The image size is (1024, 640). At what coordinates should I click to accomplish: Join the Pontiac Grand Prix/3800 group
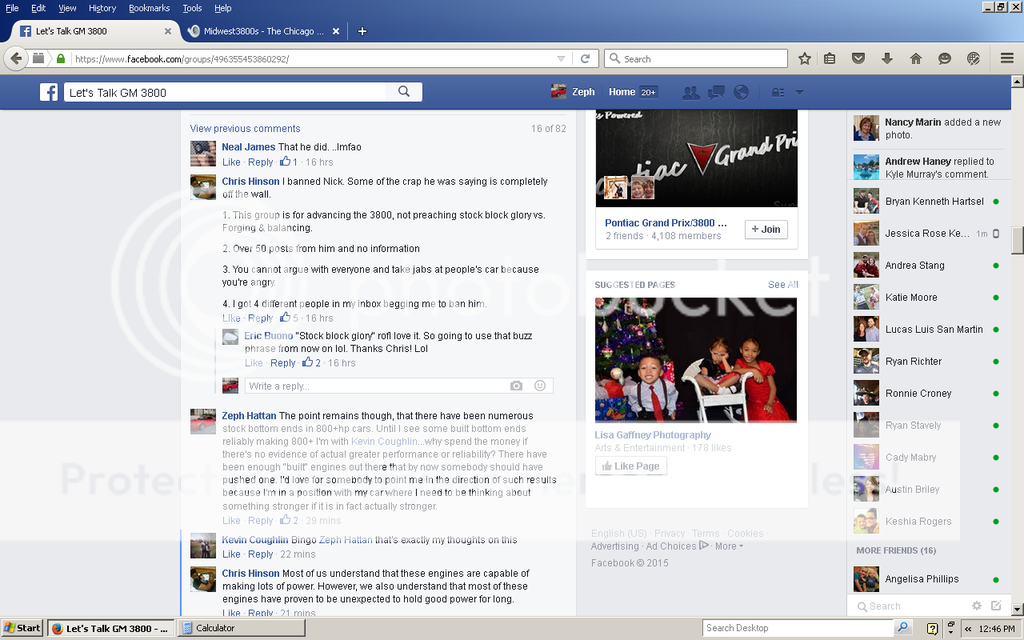(765, 229)
